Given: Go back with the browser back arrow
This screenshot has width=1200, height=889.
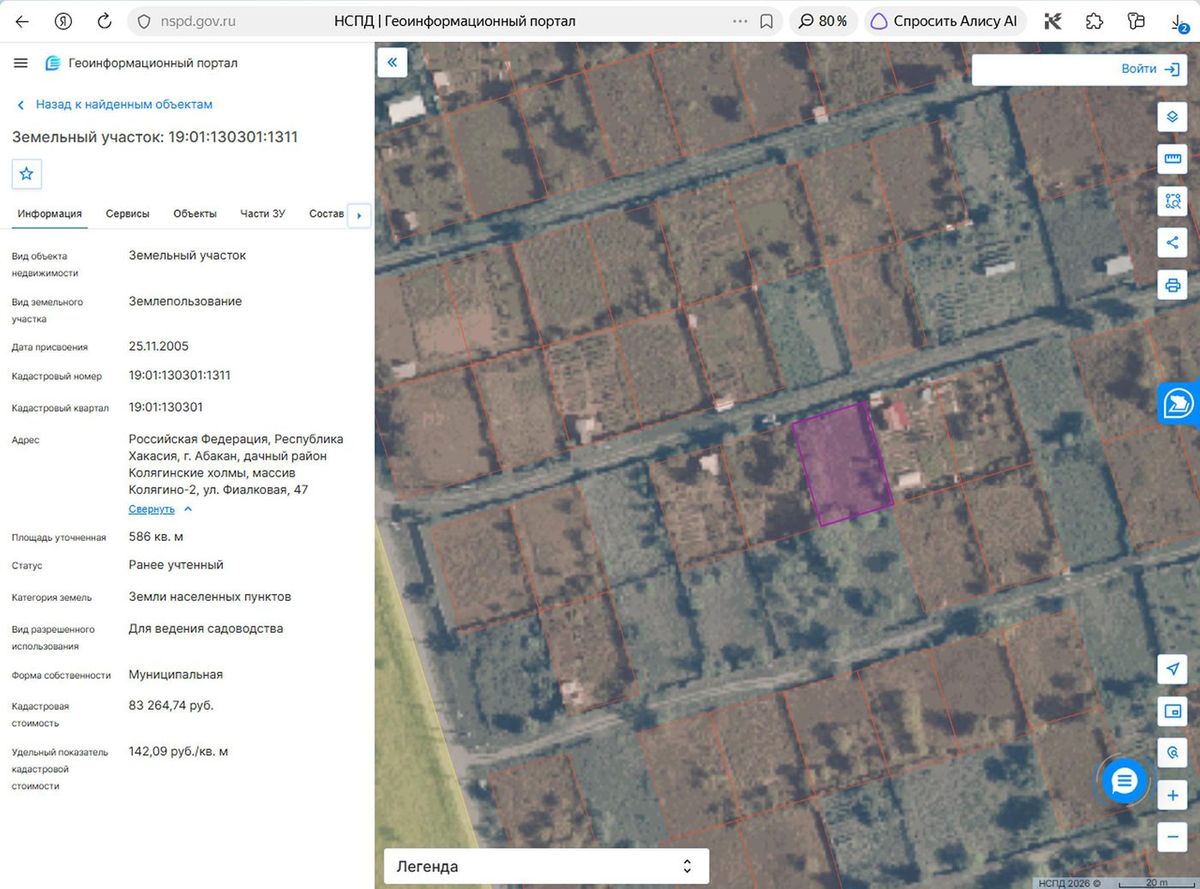Looking at the screenshot, I should tap(22, 21).
